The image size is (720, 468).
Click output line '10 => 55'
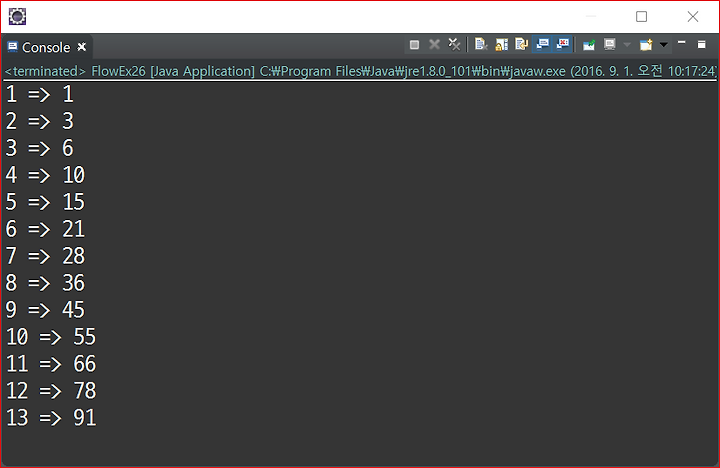point(51,337)
